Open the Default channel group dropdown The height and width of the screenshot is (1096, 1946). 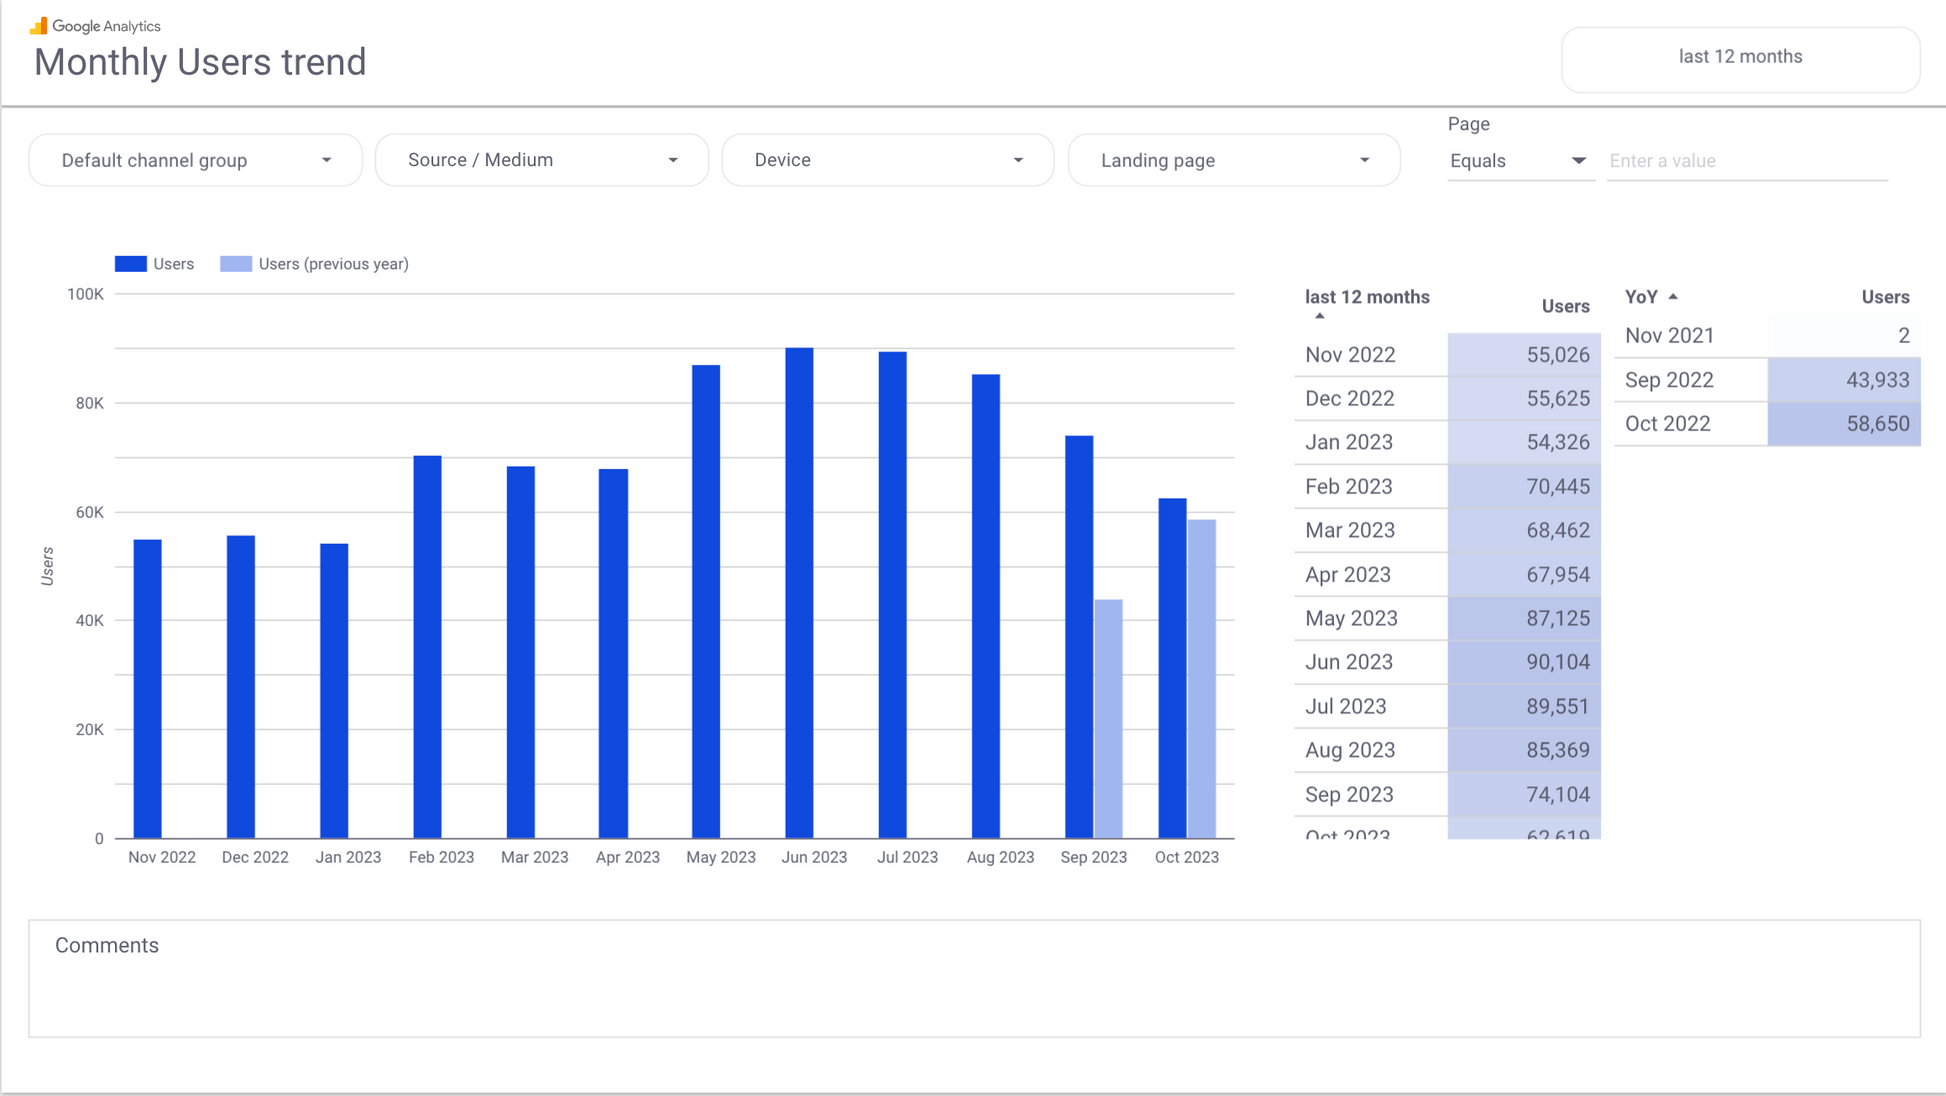click(195, 160)
